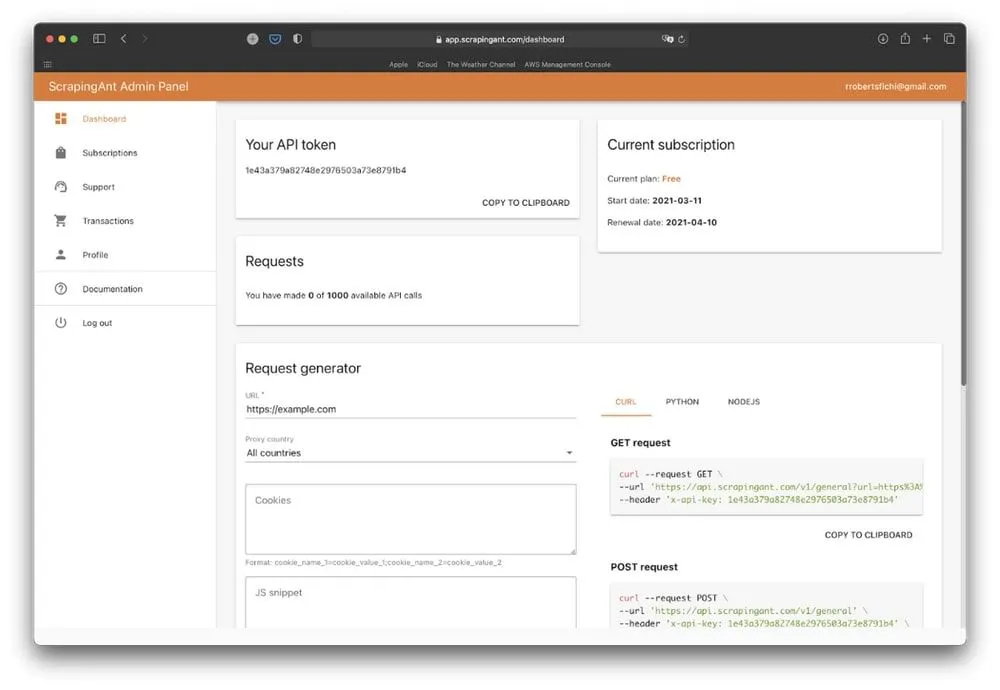Go back with Safari back arrow
The image size is (1000, 690).
click(124, 39)
